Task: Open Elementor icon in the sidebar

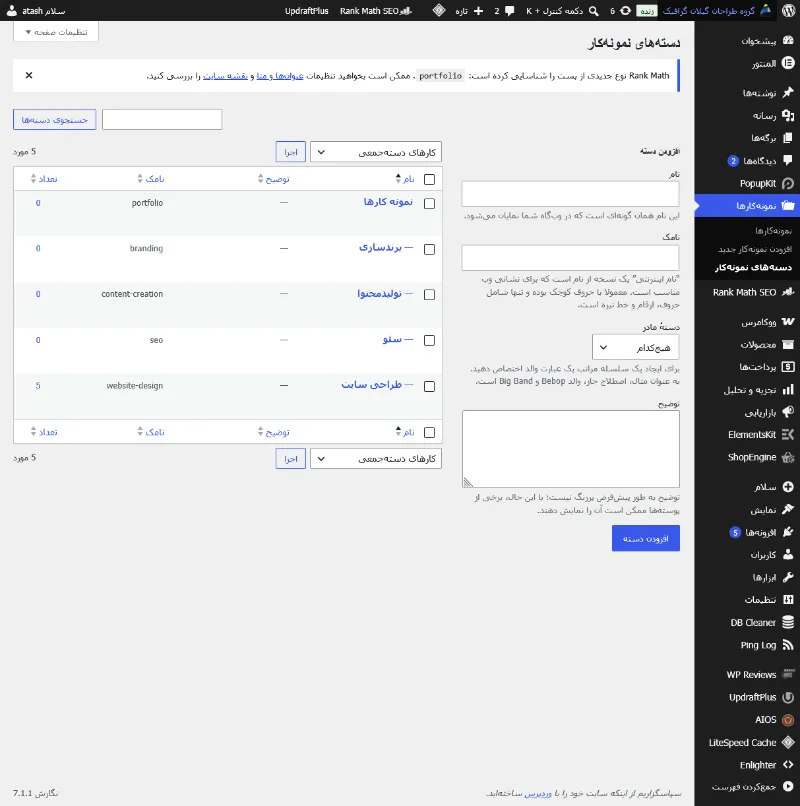Action: 788,63
